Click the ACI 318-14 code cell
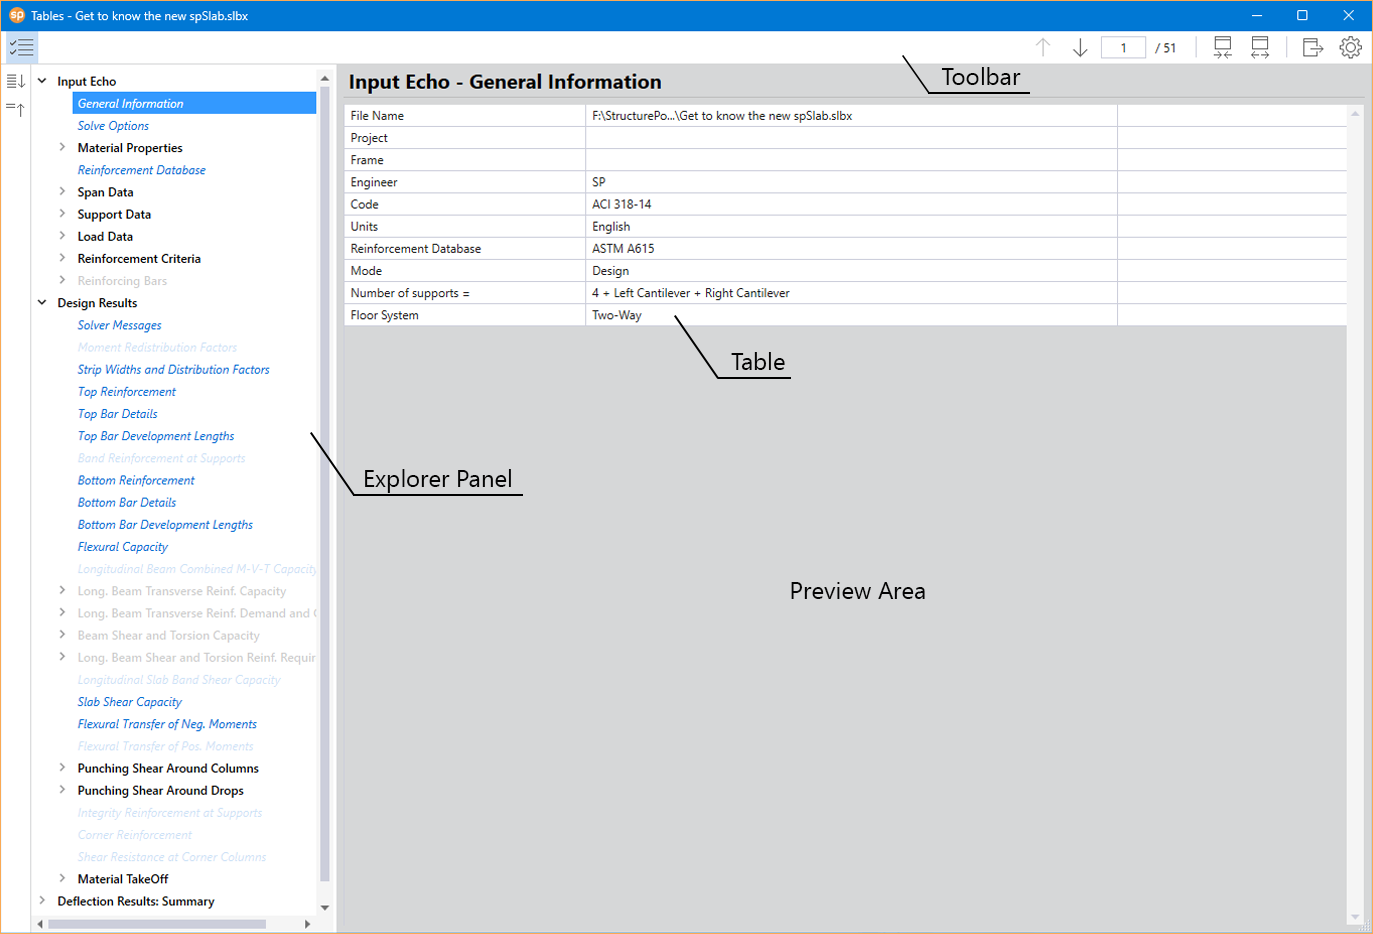The image size is (1373, 934). coord(851,204)
